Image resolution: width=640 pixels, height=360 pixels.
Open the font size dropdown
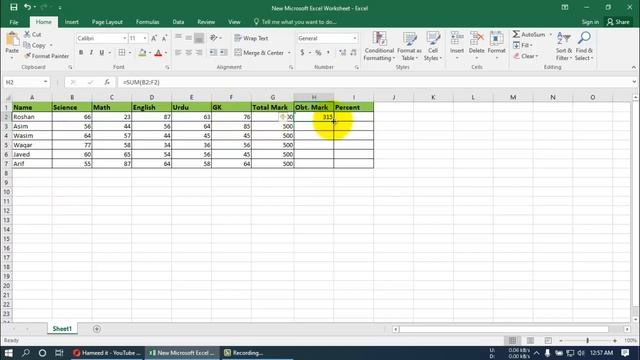[145, 38]
